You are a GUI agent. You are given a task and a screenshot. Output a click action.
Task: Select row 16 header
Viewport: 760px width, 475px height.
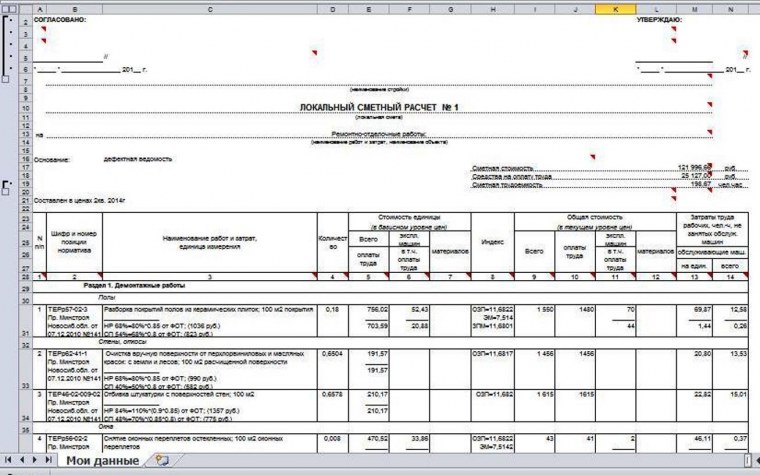click(x=26, y=158)
